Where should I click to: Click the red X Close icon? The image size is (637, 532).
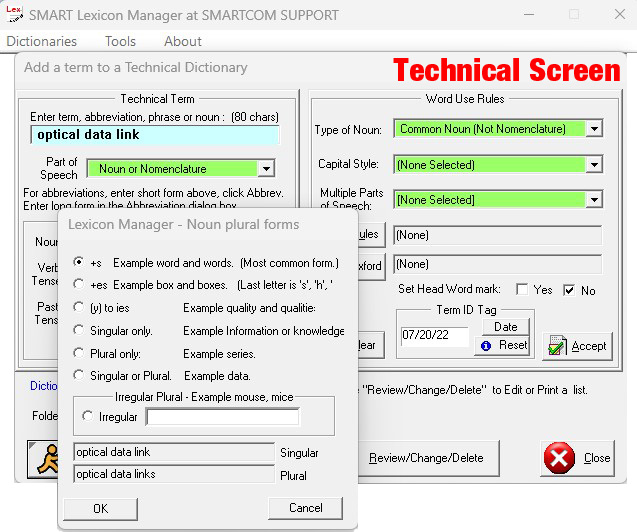click(559, 458)
